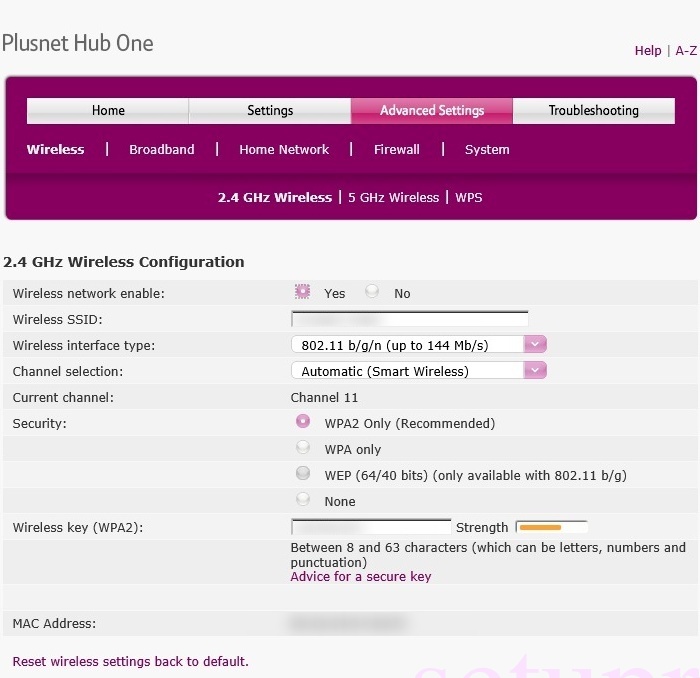Click the Wireless key (WPA2) field
The height and width of the screenshot is (678, 700).
click(x=371, y=527)
